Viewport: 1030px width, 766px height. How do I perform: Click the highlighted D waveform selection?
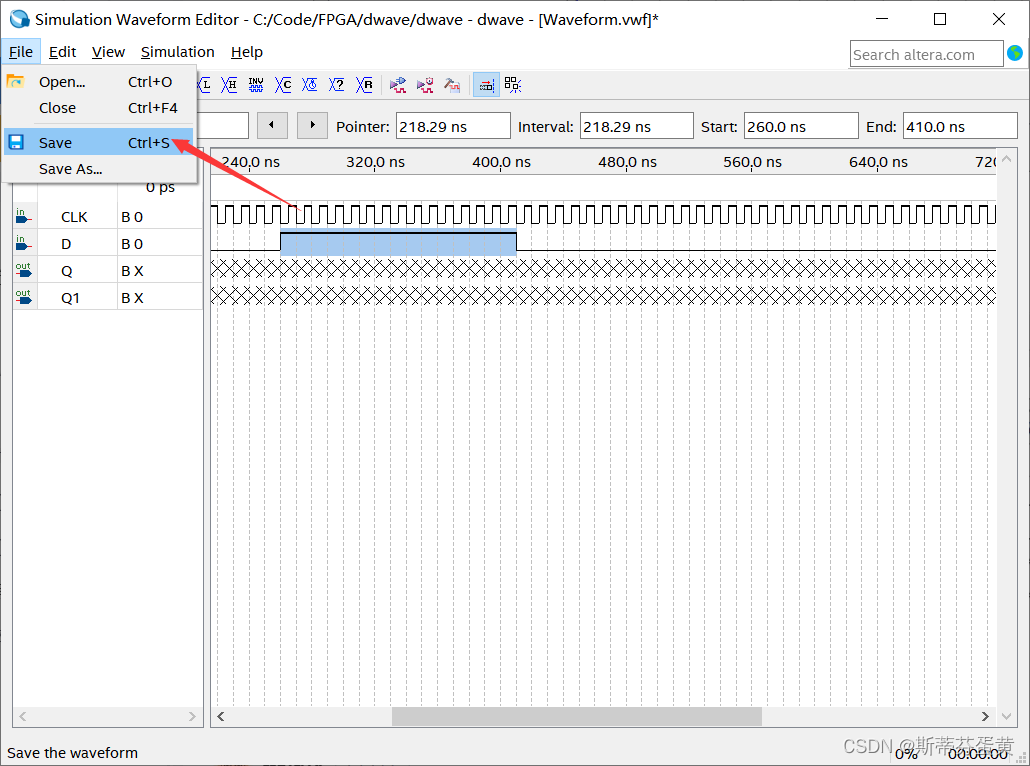398,242
